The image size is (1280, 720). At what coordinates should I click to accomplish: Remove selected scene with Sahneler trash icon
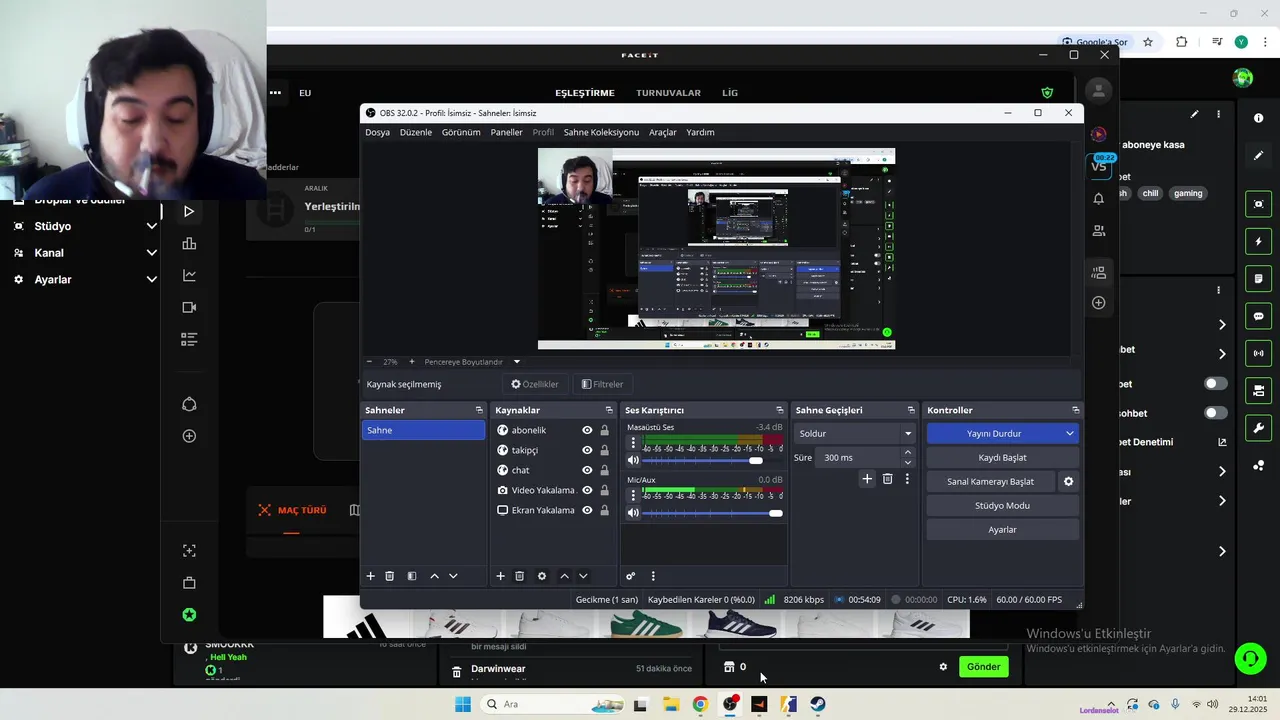[x=390, y=576]
